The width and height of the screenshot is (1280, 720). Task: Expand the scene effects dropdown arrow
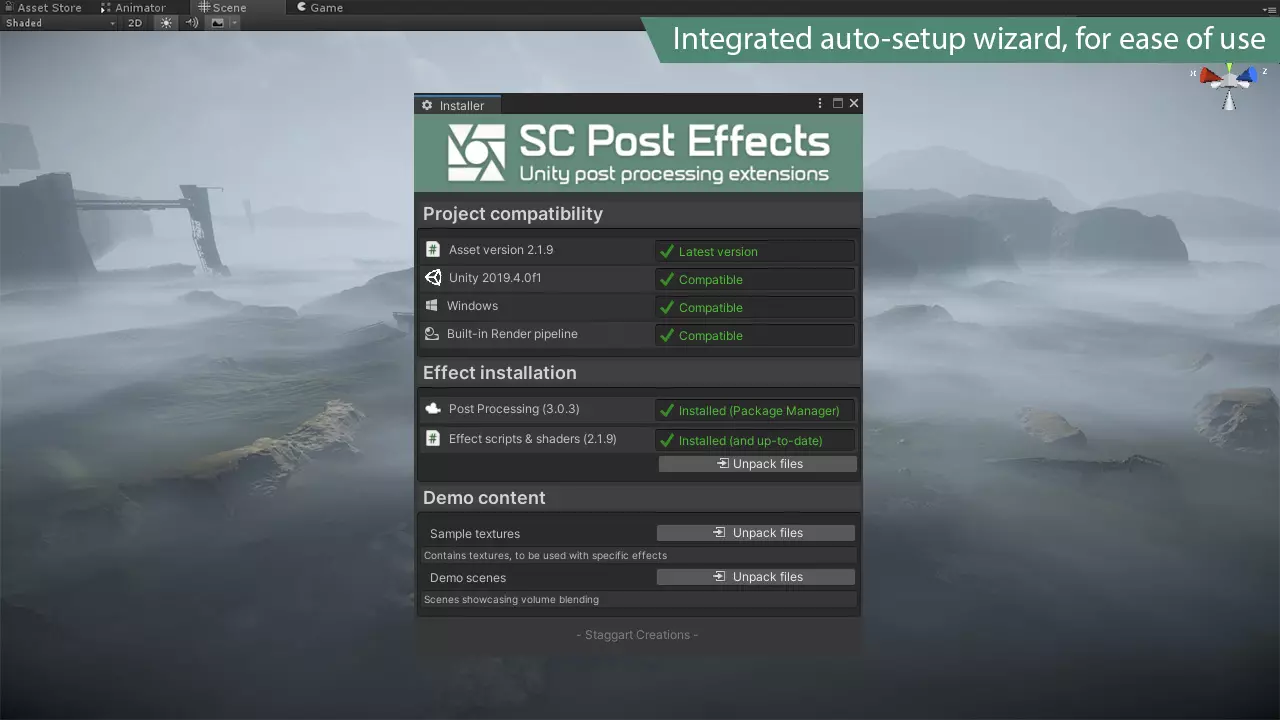point(235,23)
